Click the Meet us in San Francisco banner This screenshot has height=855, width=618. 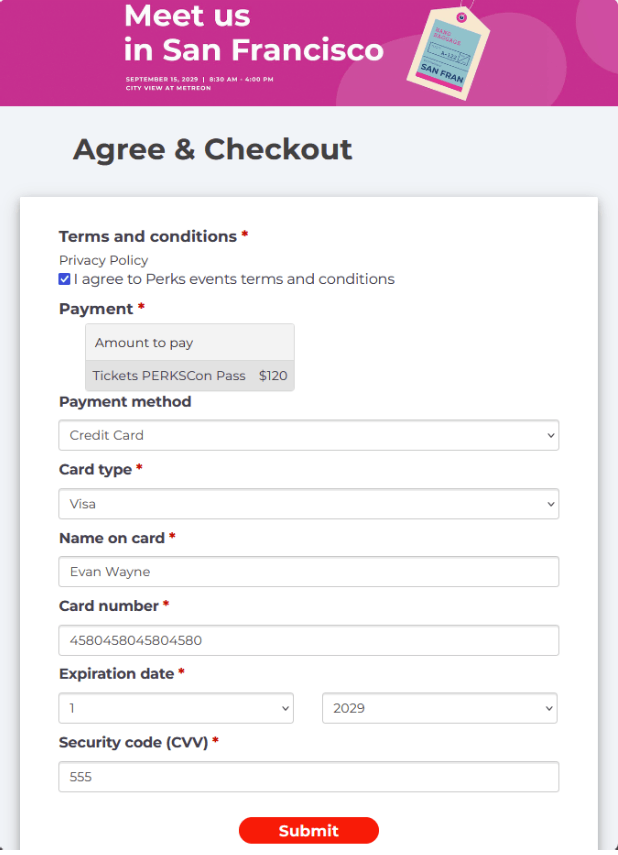309,53
